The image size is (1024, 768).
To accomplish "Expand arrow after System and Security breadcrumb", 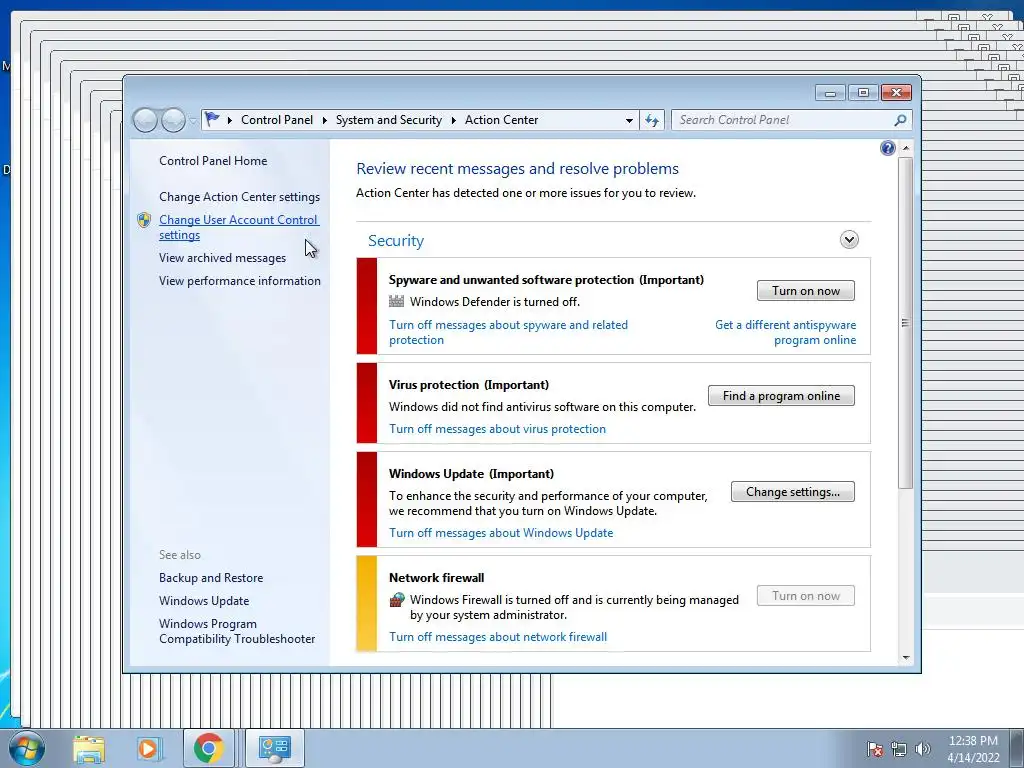I will (453, 120).
